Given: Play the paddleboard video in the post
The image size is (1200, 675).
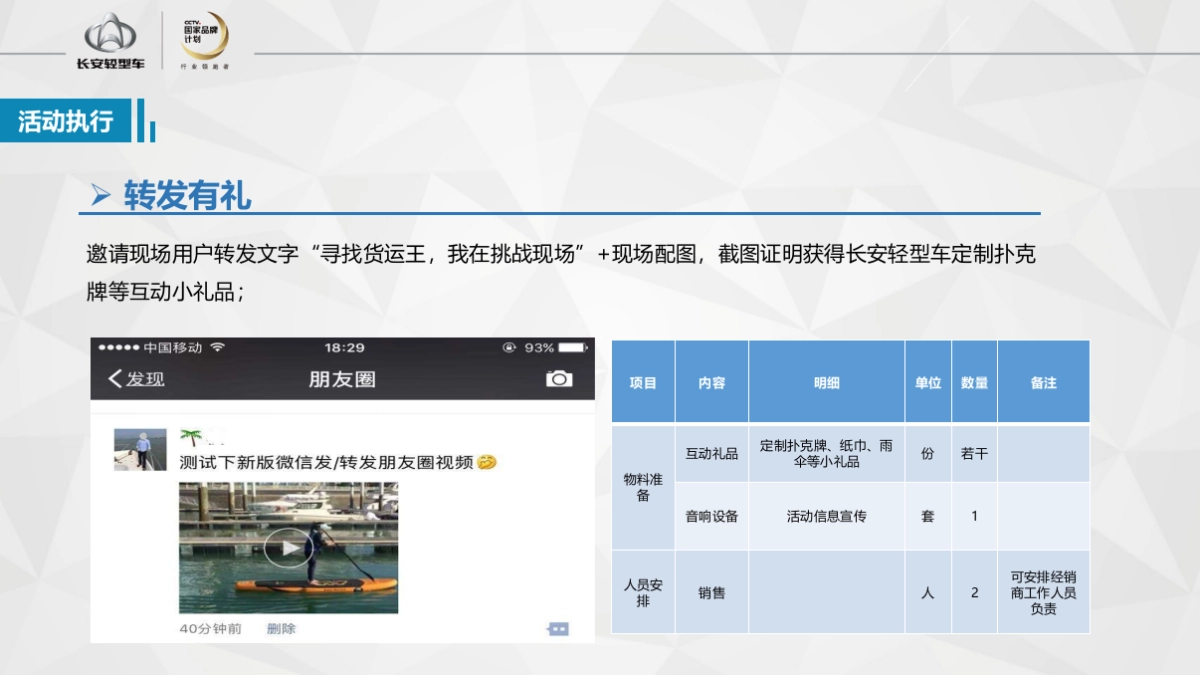Looking at the screenshot, I should [x=290, y=547].
